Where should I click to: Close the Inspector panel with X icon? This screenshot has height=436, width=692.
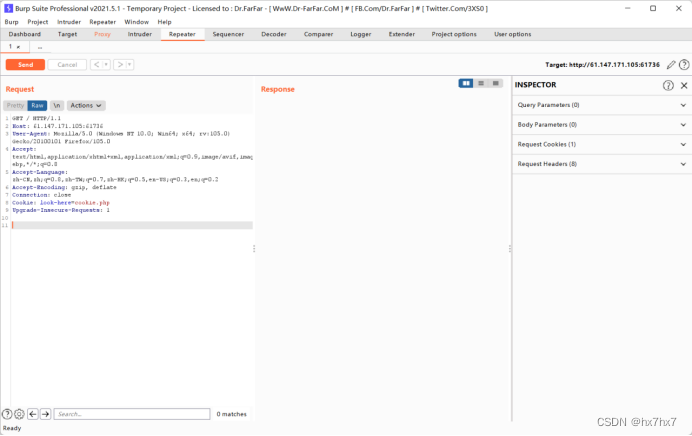[x=684, y=85]
